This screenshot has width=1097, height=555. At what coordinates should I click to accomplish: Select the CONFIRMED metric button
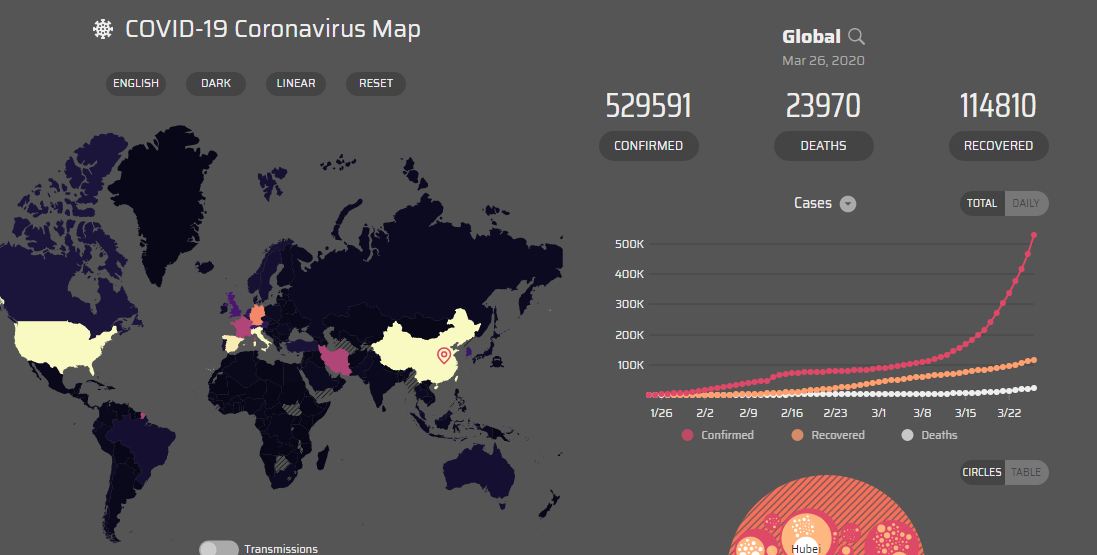click(x=649, y=146)
